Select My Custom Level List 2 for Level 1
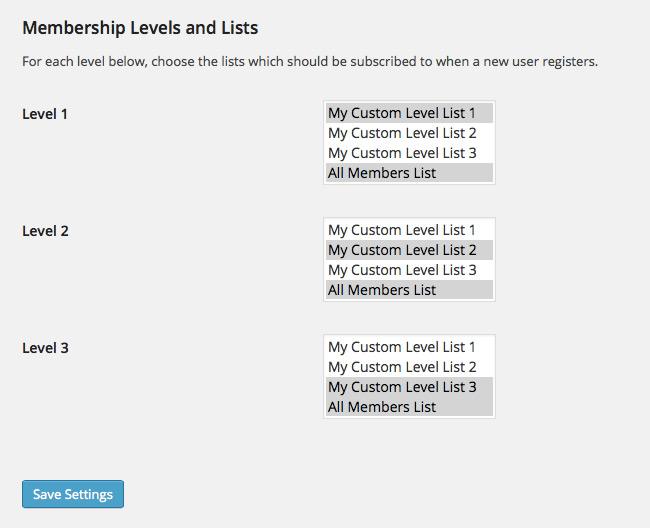This screenshot has width=650, height=528. click(x=409, y=133)
